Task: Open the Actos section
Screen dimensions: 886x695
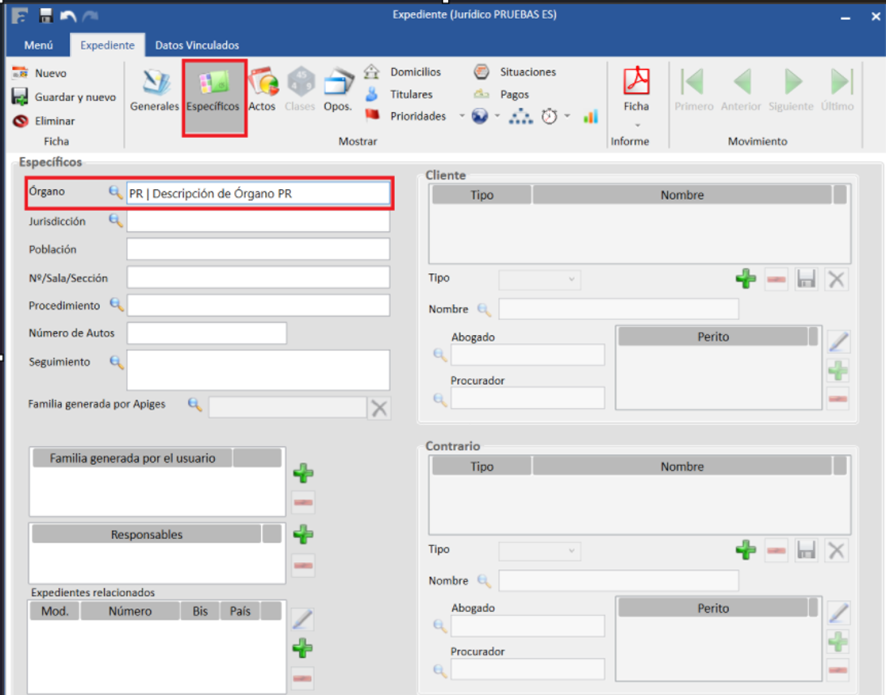Action: tap(262, 90)
